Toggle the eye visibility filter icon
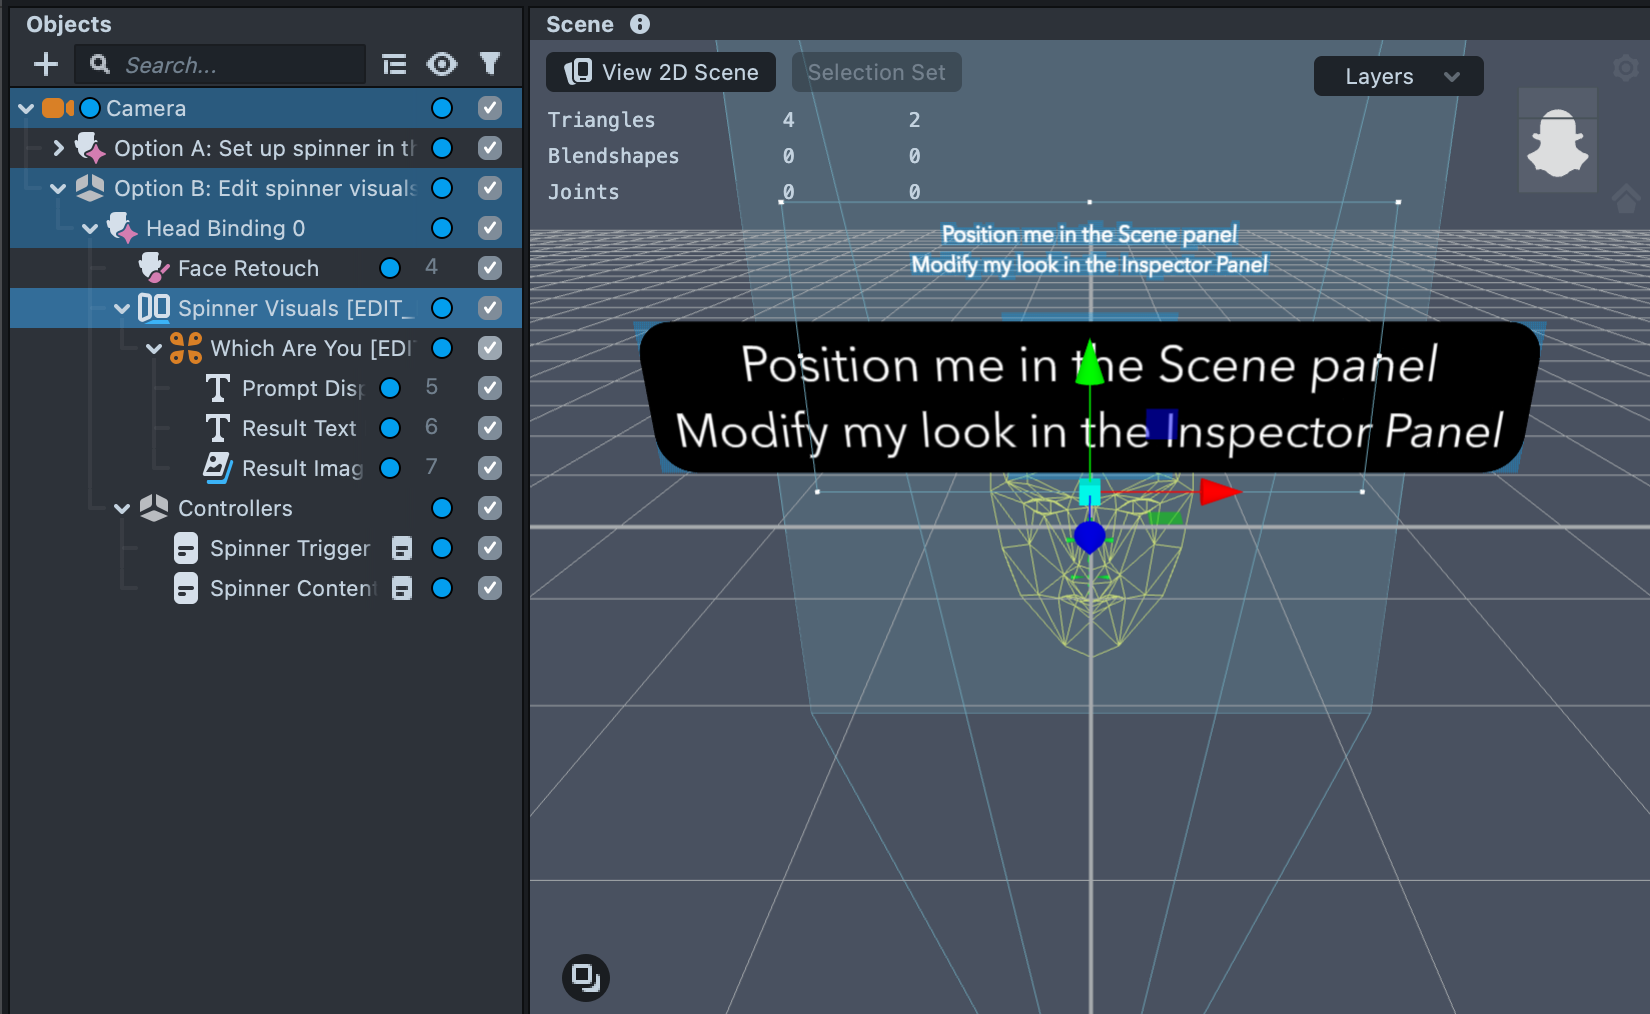 pyautogui.click(x=441, y=65)
